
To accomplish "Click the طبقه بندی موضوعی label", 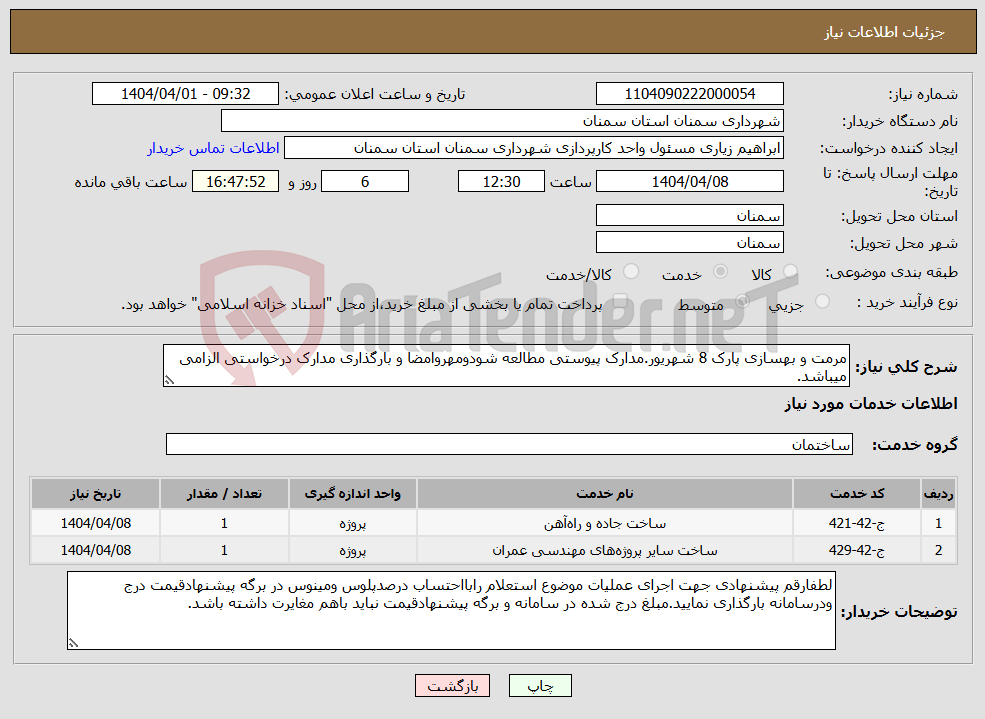I will pos(891,272).
